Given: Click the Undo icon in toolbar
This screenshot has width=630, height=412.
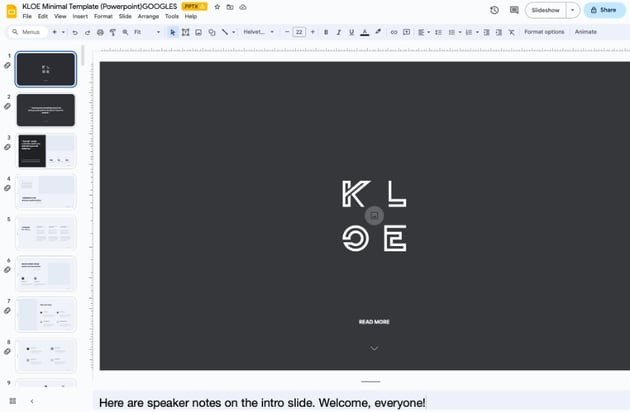Looking at the screenshot, I should coord(74,32).
